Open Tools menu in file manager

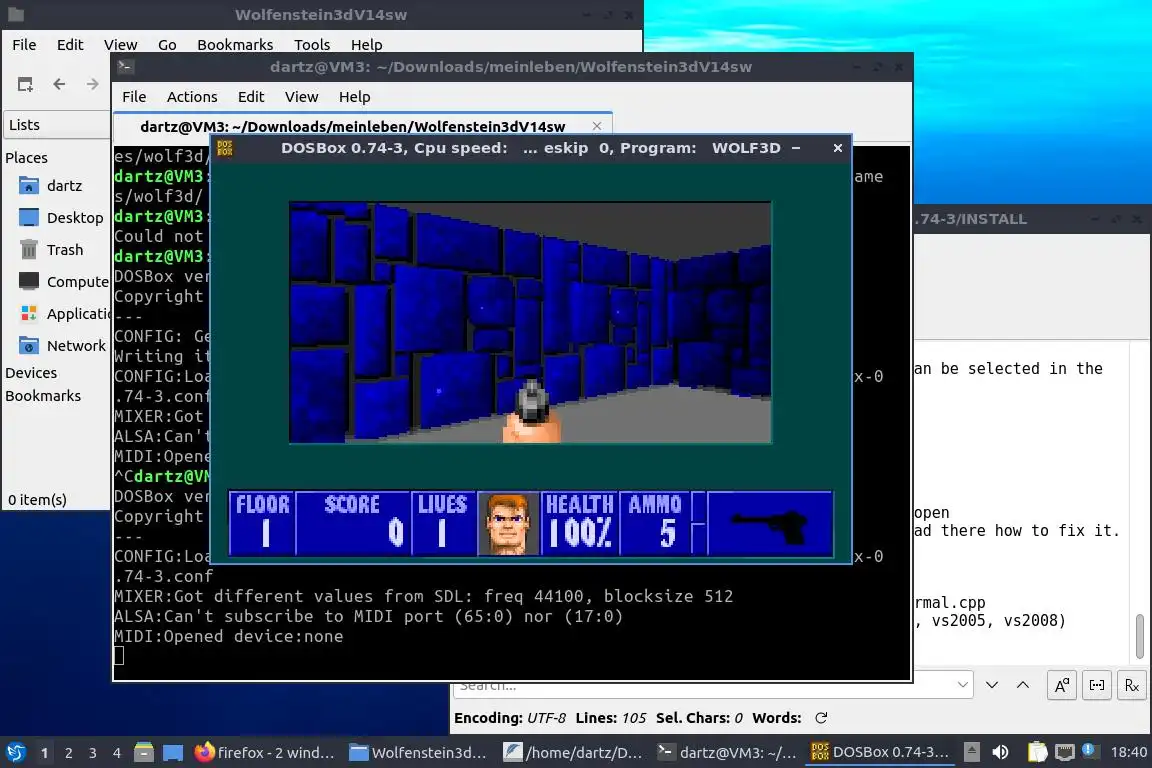[x=312, y=45]
